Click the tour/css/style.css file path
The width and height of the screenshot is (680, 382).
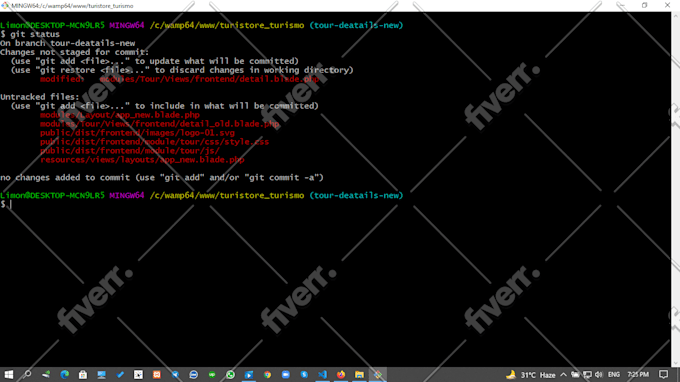154,142
